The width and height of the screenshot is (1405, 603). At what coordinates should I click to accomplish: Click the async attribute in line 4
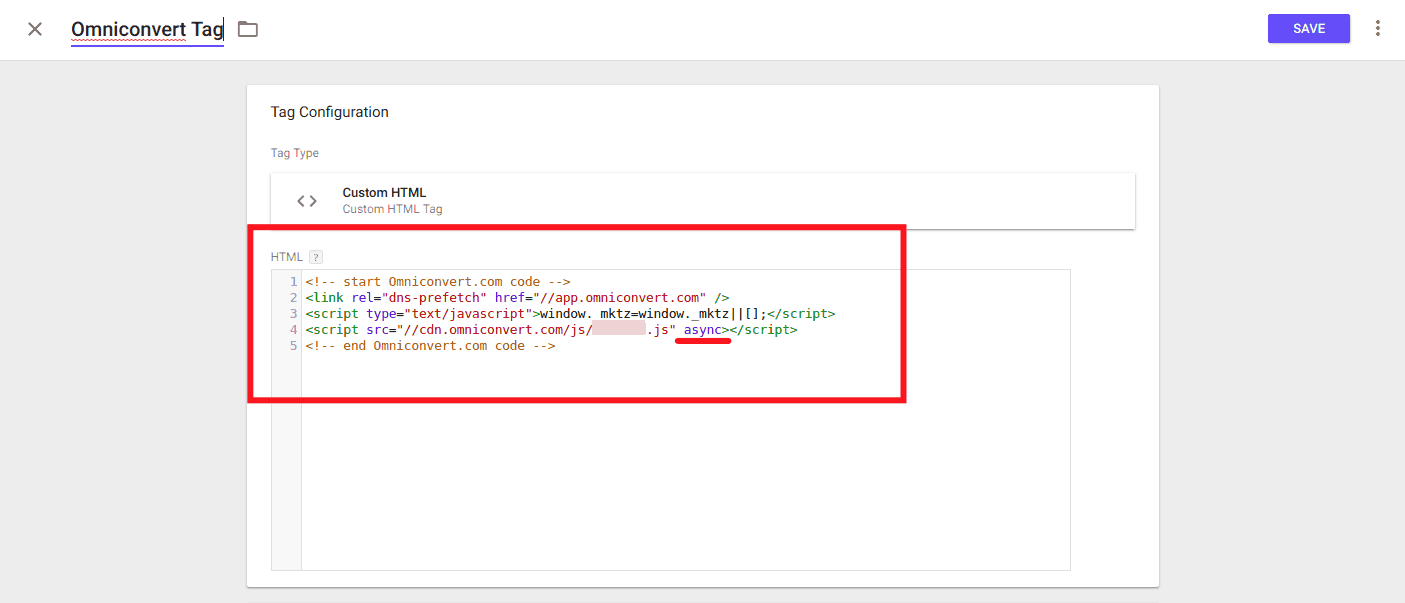[703, 330]
